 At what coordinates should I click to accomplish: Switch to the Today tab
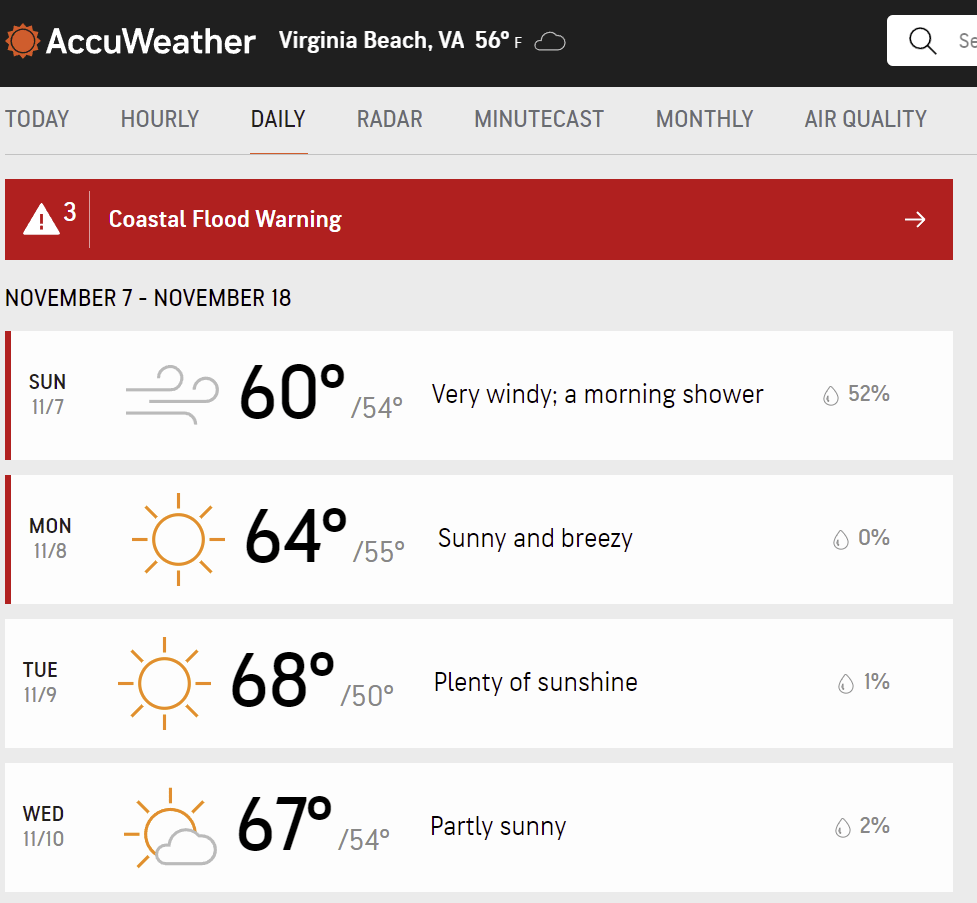37,119
